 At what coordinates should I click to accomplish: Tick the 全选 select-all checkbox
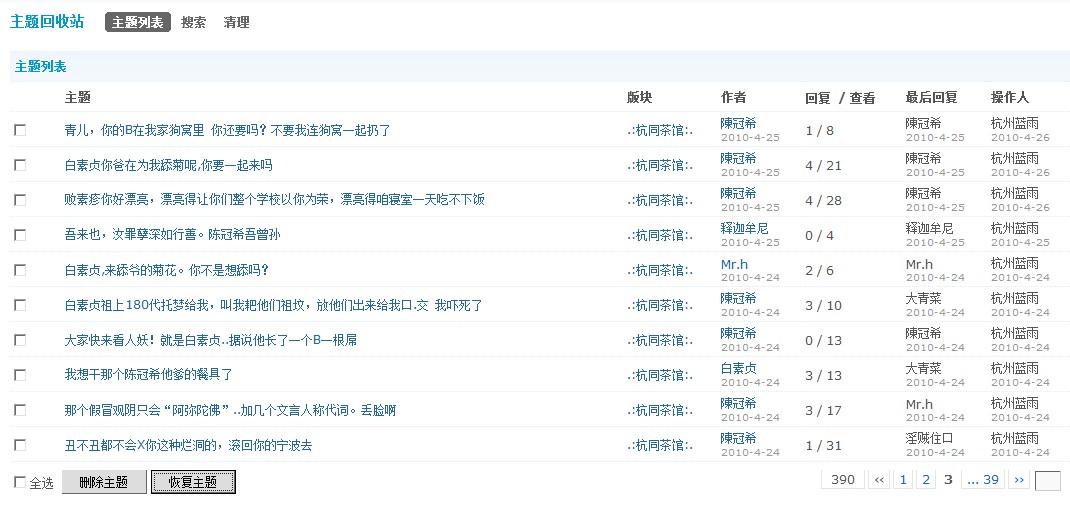[x=20, y=483]
